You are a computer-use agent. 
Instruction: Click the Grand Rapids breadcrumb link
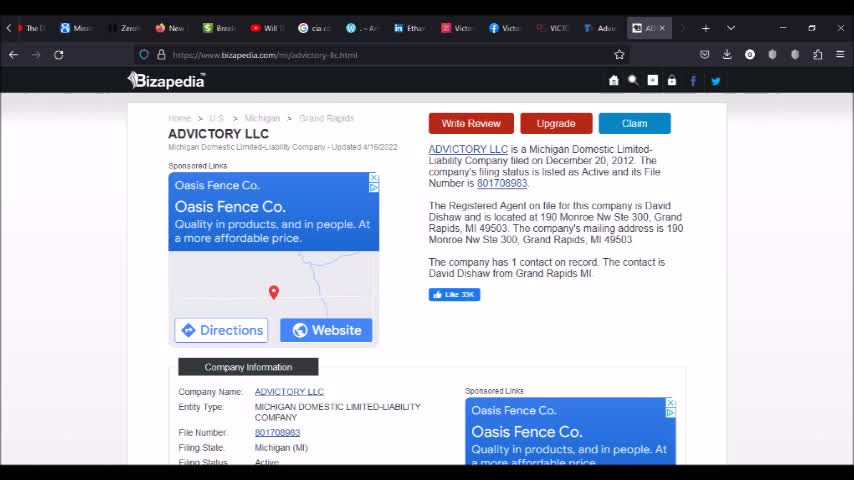coord(326,118)
